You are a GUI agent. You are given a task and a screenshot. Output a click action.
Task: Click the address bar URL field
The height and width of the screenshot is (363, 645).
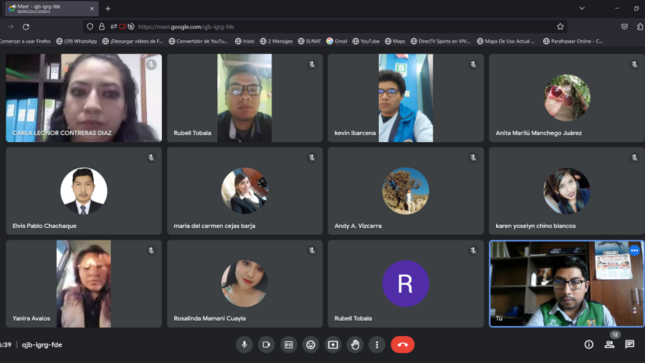pyautogui.click(x=325, y=27)
